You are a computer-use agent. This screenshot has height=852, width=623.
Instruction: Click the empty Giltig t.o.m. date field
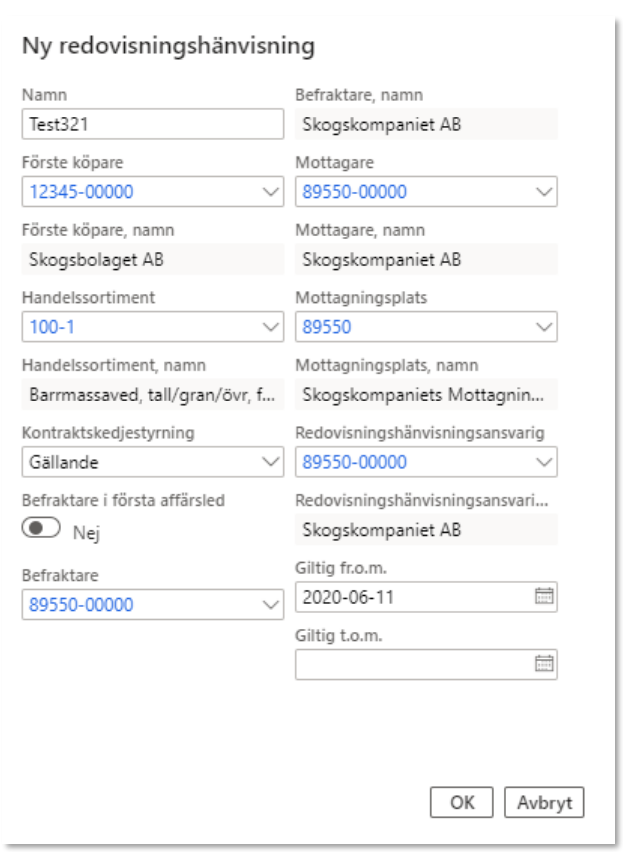pyautogui.click(x=410, y=663)
